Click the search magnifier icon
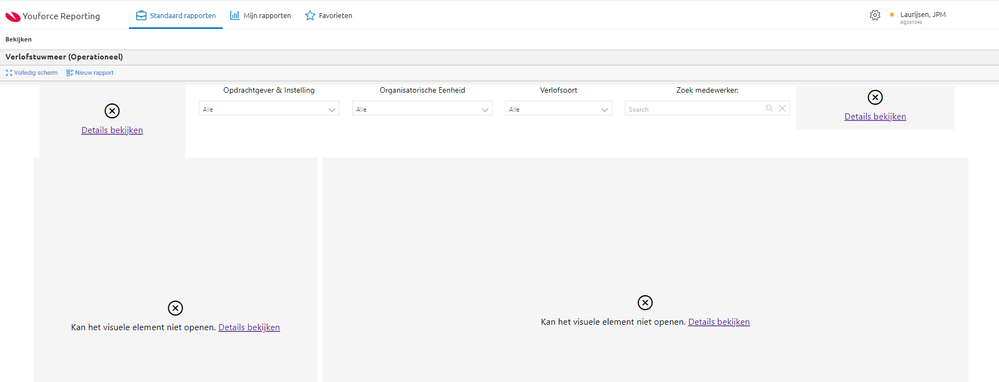Screen dimensions: 999x382 (x=770, y=109)
